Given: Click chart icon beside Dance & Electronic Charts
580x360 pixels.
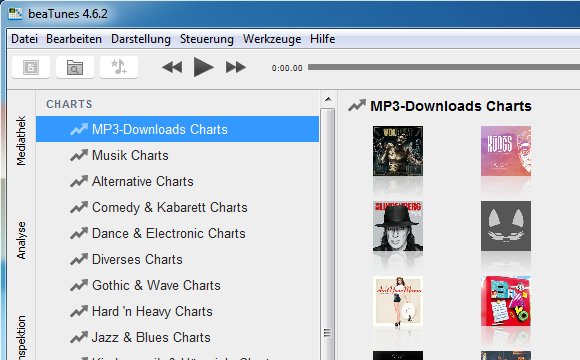Looking at the screenshot, I should 79,233.
